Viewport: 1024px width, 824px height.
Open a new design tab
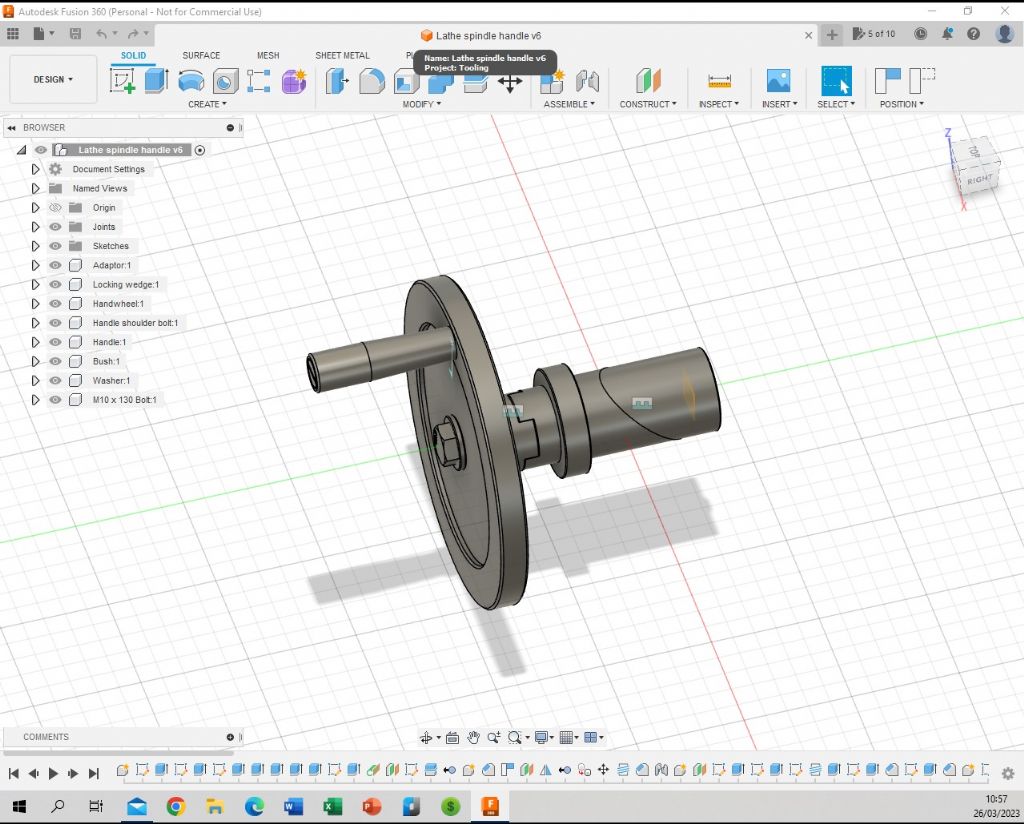click(831, 35)
